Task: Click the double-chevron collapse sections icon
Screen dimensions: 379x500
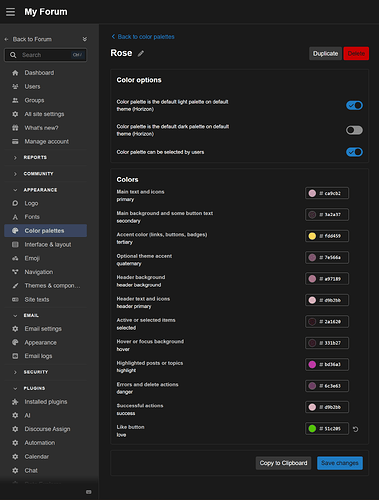Action: pyautogui.click(x=85, y=39)
